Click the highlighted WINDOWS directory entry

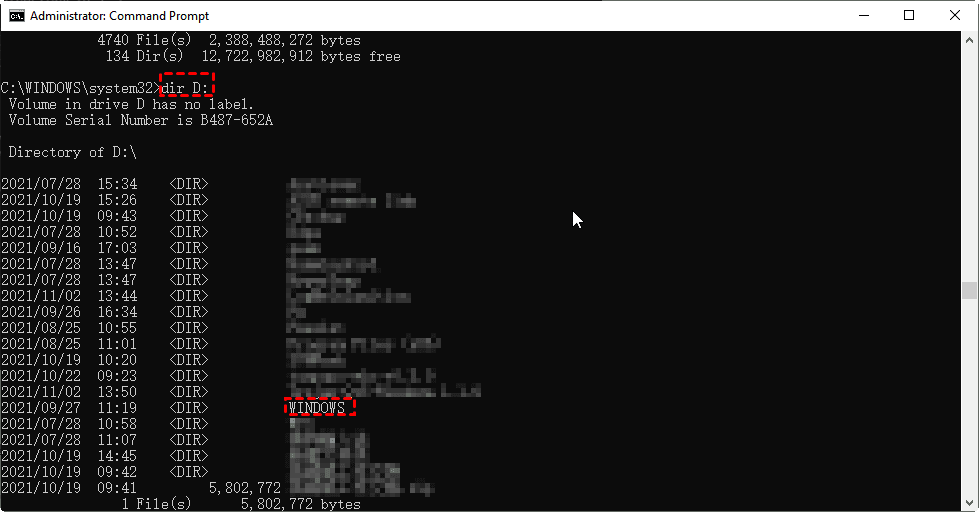click(x=320, y=407)
